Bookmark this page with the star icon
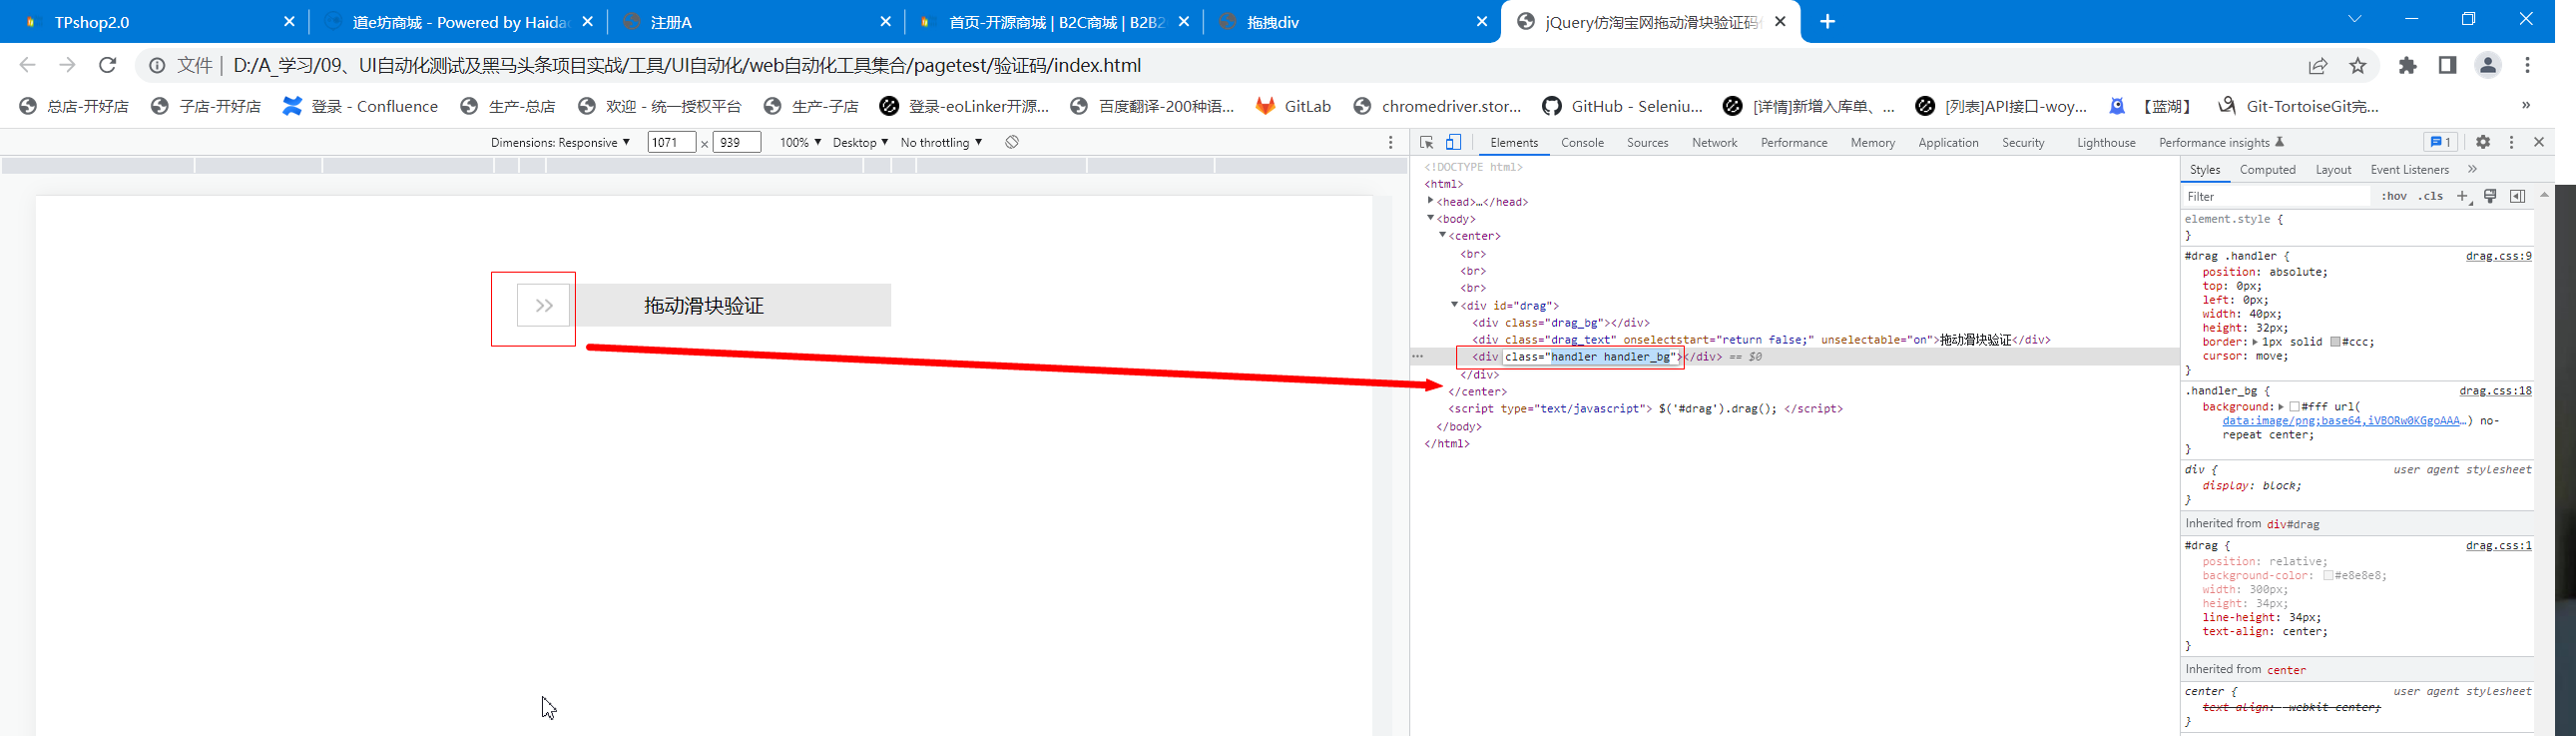The height and width of the screenshot is (736, 2576). coord(2358,65)
